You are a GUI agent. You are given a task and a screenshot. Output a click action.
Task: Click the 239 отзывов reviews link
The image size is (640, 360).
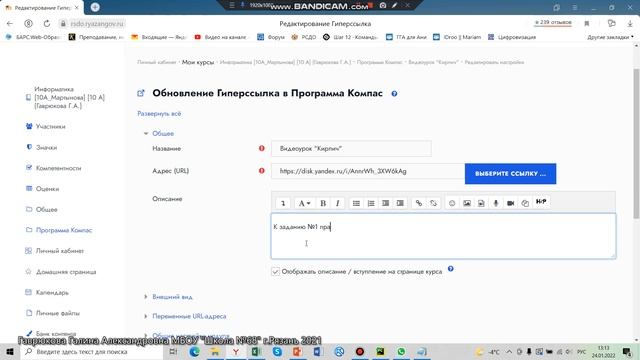point(553,22)
